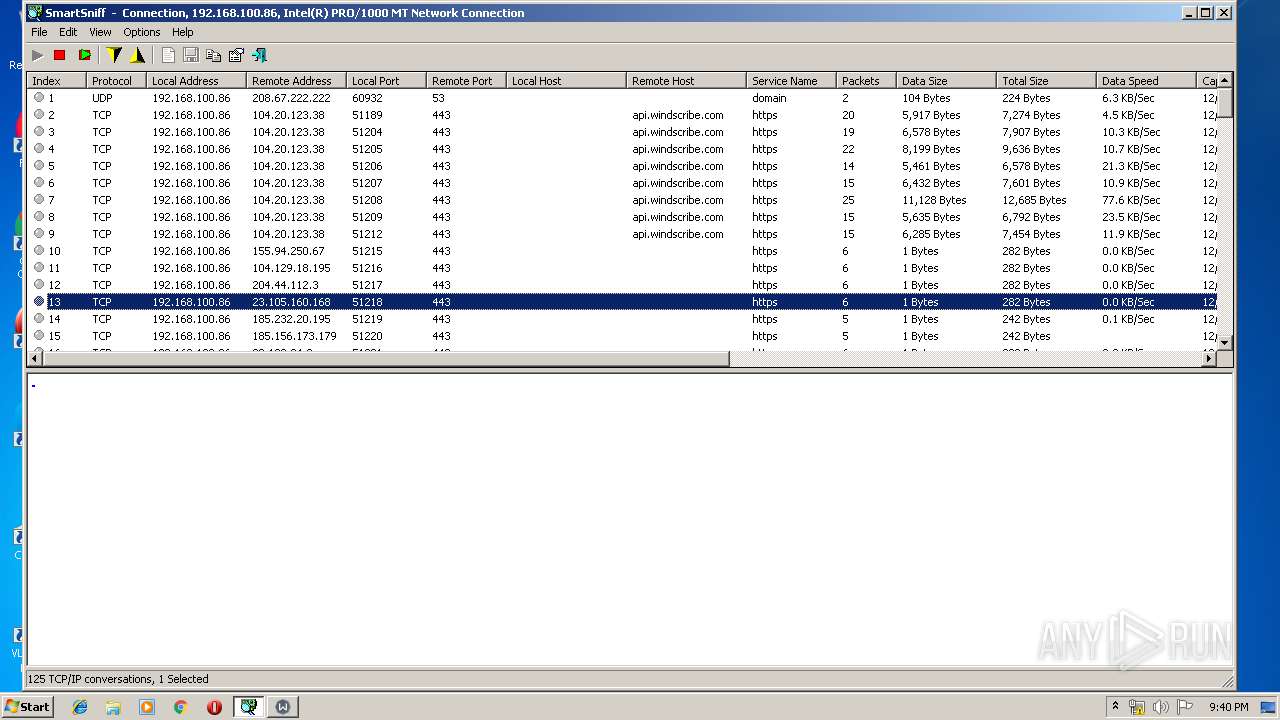Select remote address 208.67.222.222 cell
The image size is (1280, 720).
[x=291, y=98]
